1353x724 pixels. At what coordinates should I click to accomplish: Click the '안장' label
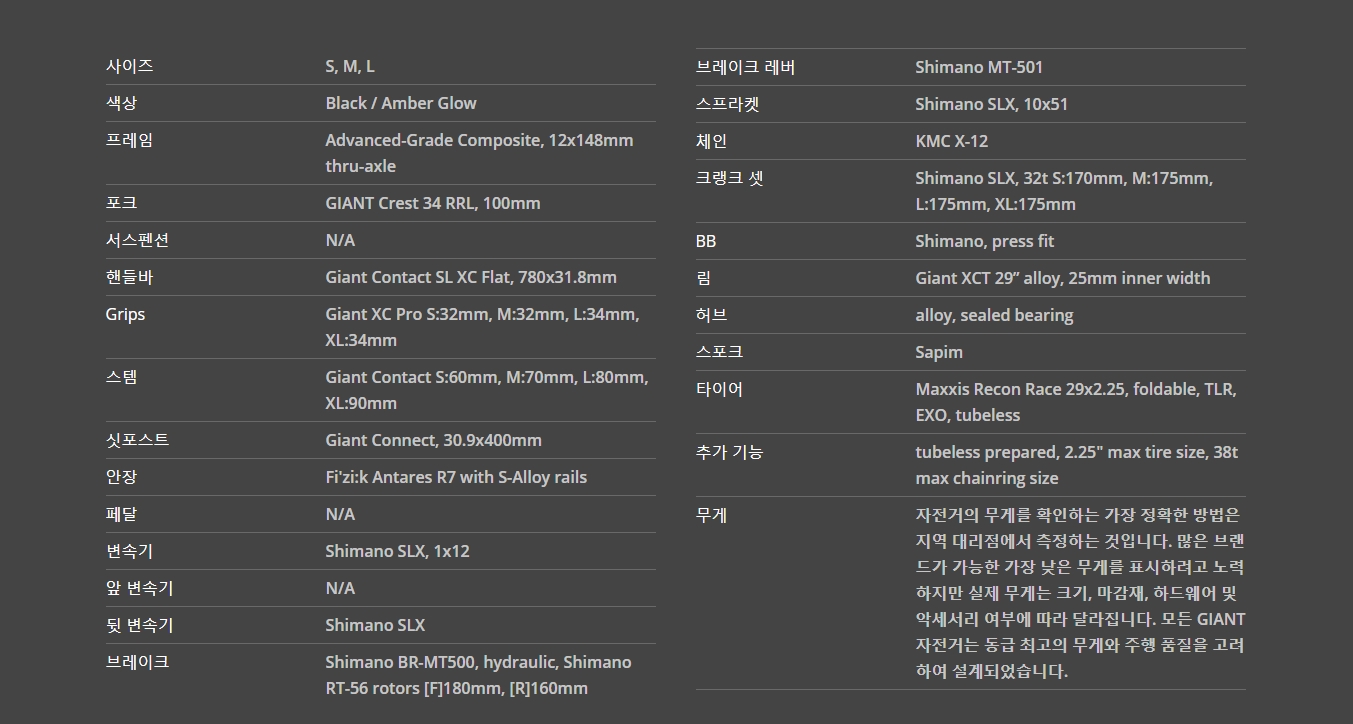click(121, 477)
